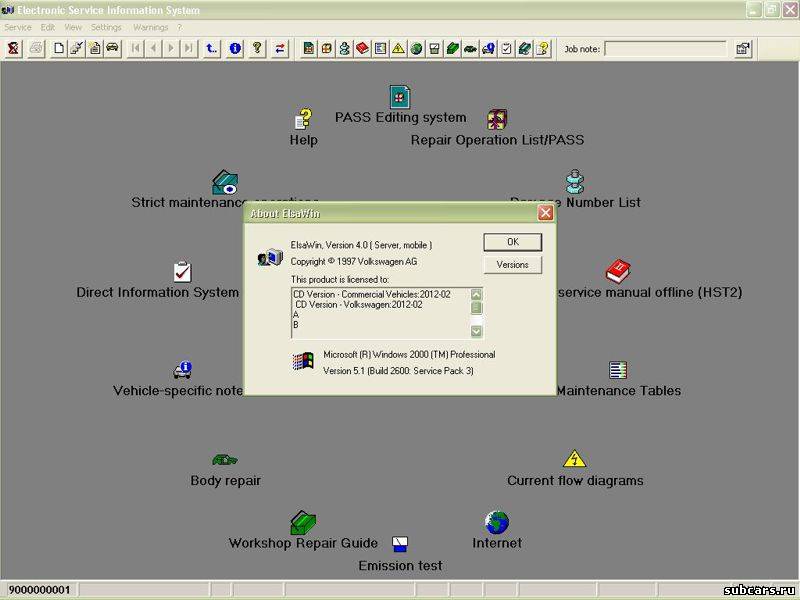Click the go-to-first-page navigation arrow
This screenshot has height=600, width=800.
point(136,48)
